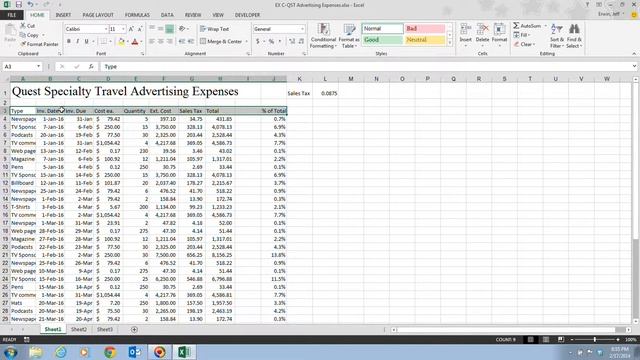Click Increase Decimal icon
The width and height of the screenshot is (640, 360).
pyautogui.click(x=292, y=41)
